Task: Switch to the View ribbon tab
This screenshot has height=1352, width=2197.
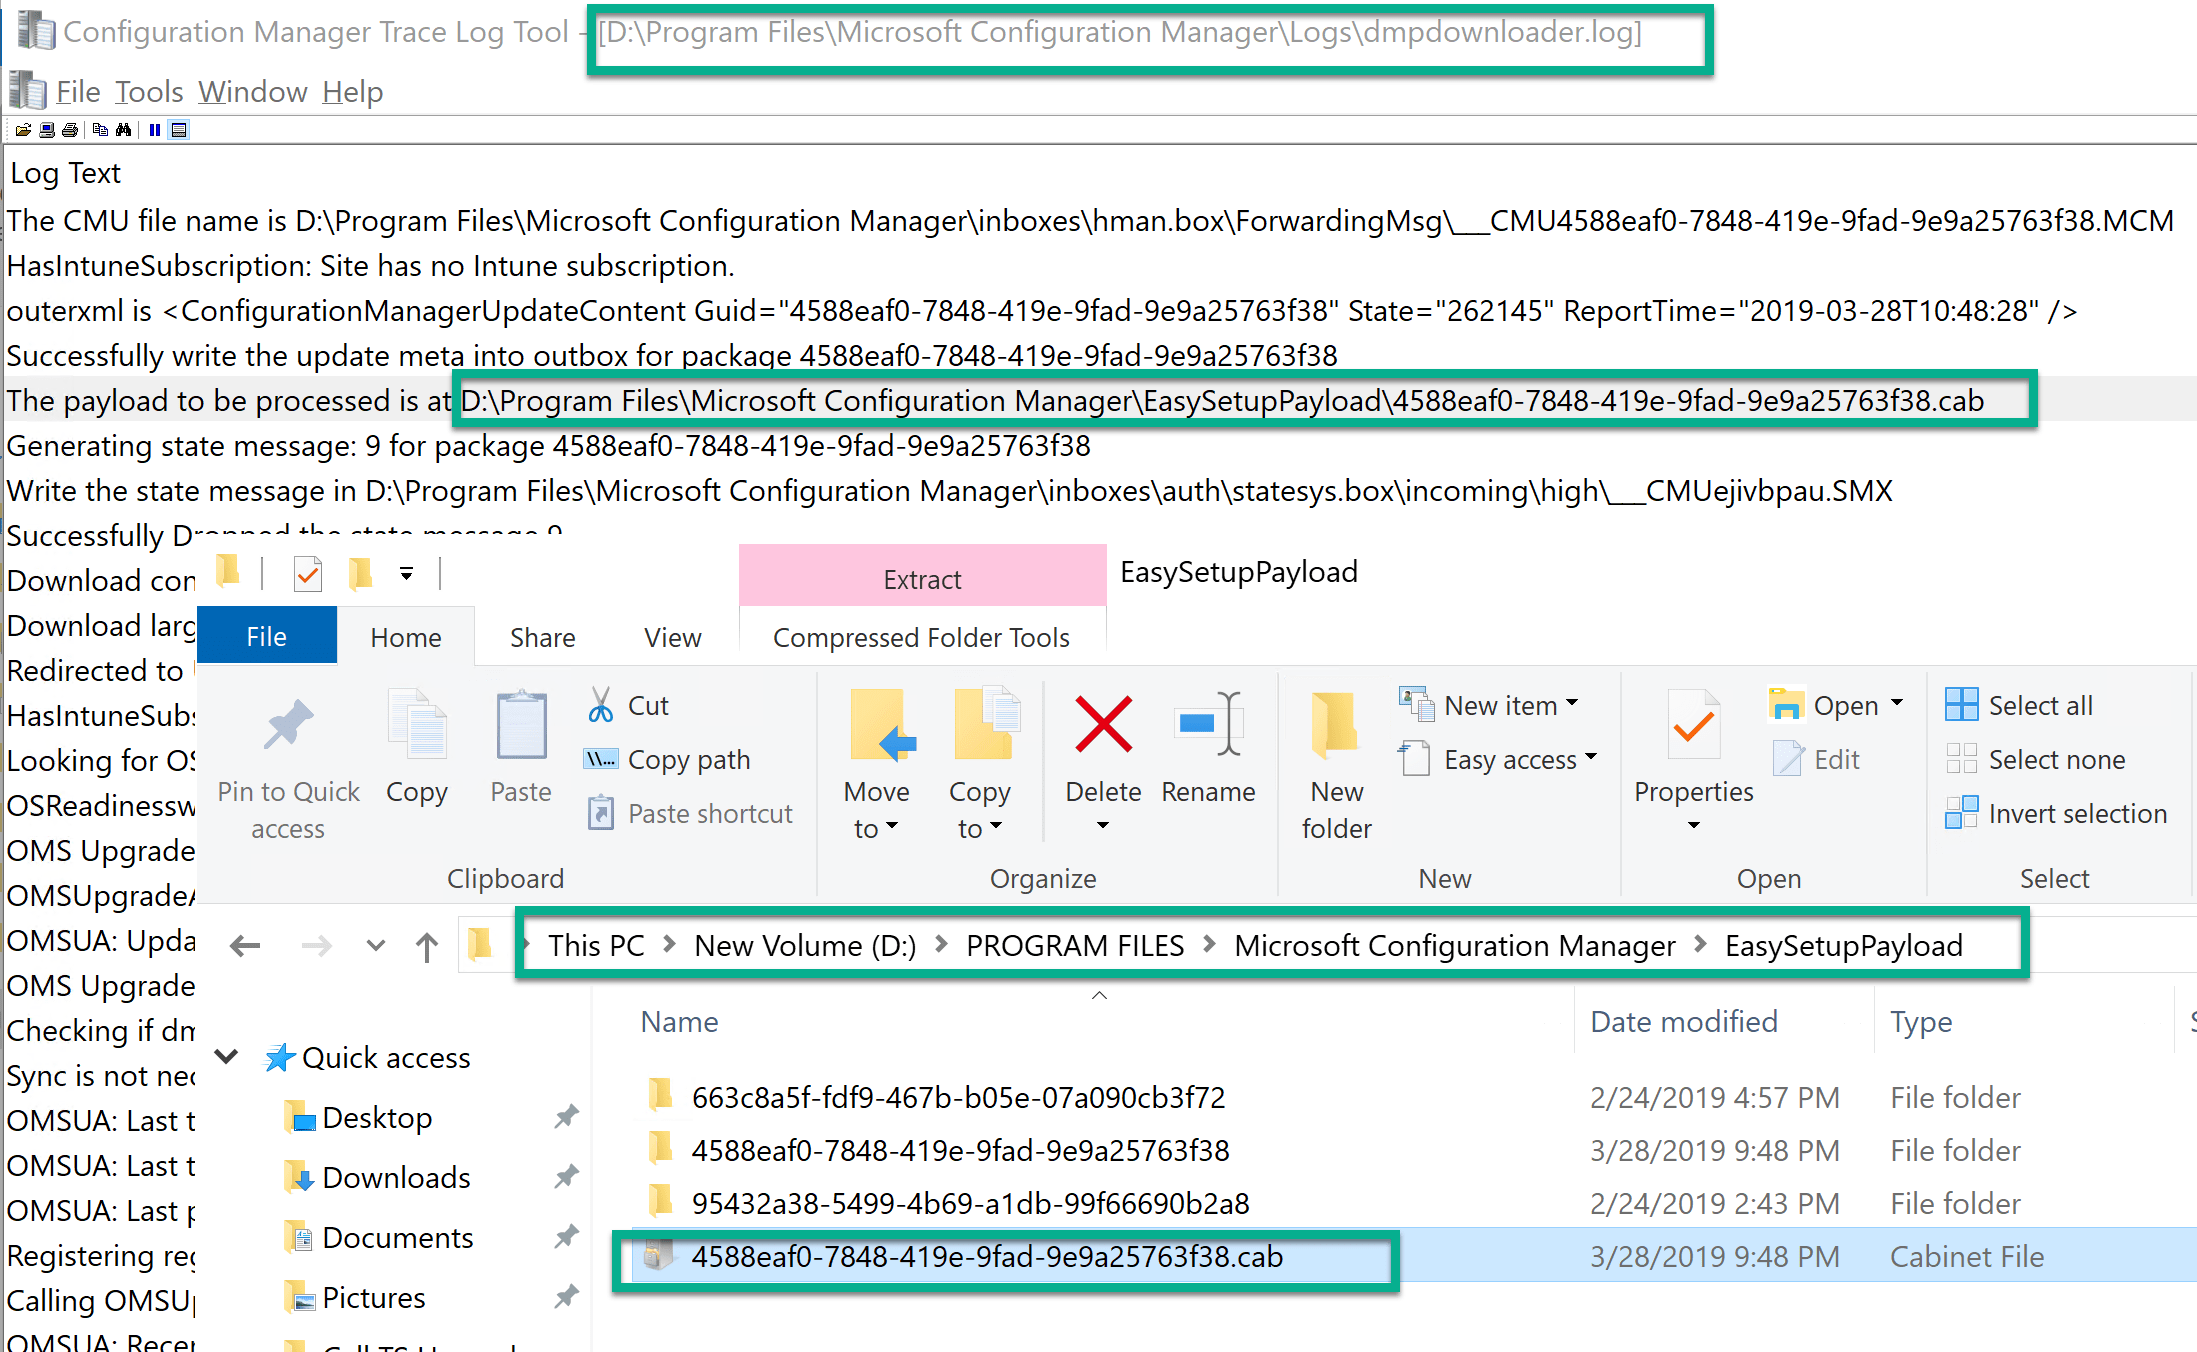Action: pyautogui.click(x=672, y=637)
